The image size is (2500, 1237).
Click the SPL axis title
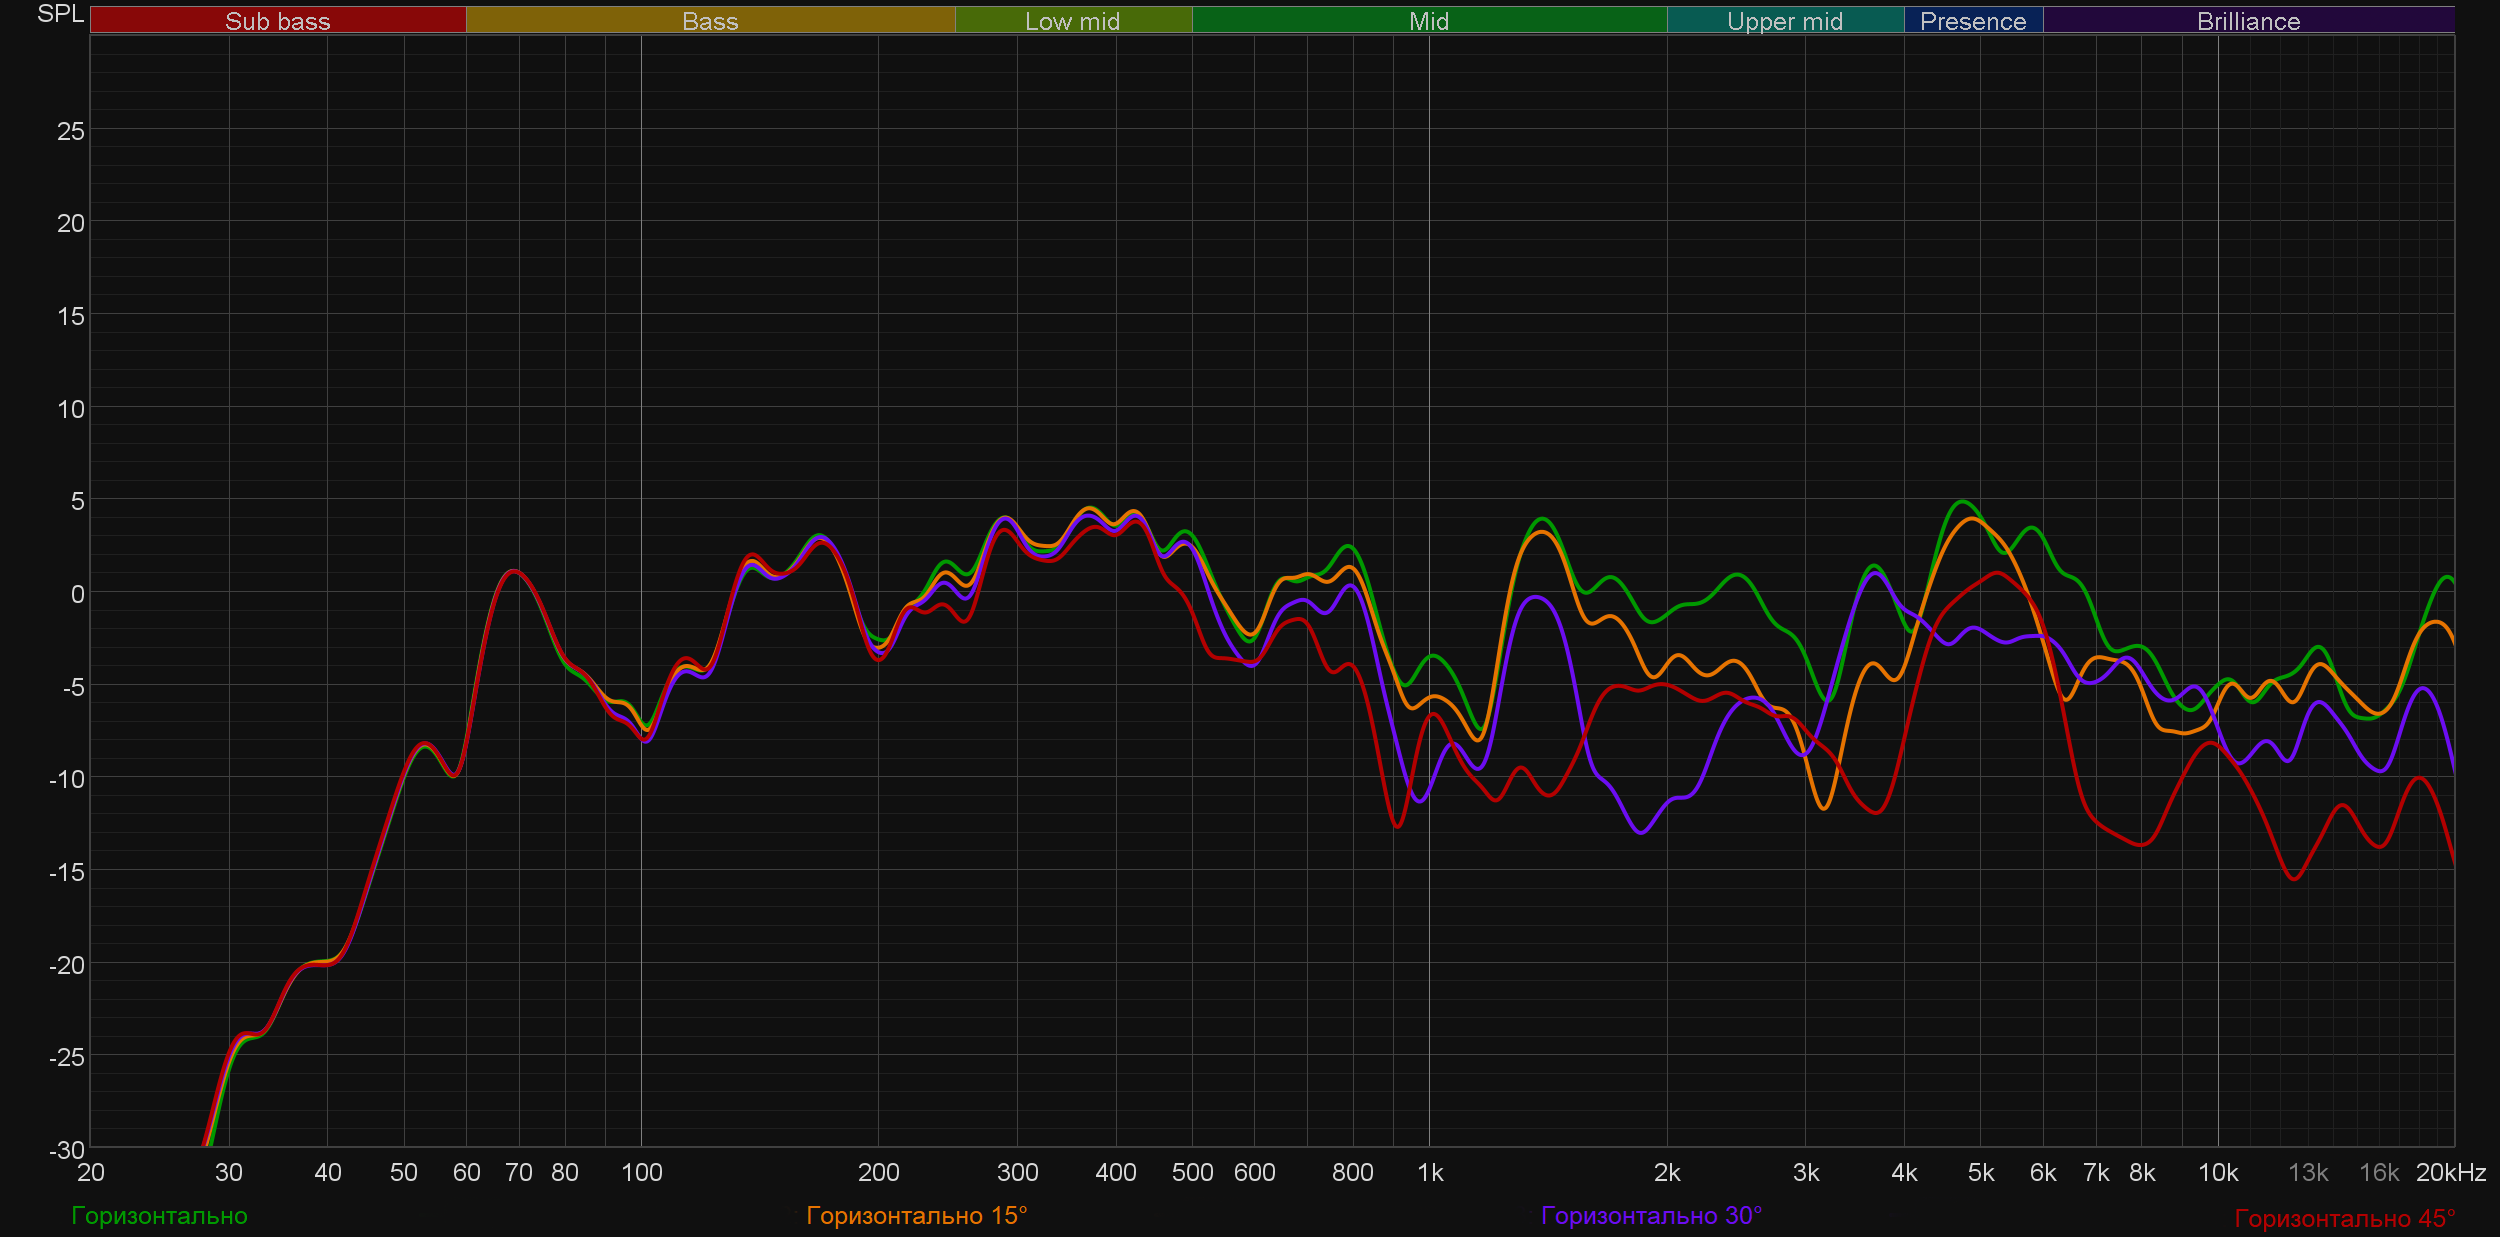60,14
